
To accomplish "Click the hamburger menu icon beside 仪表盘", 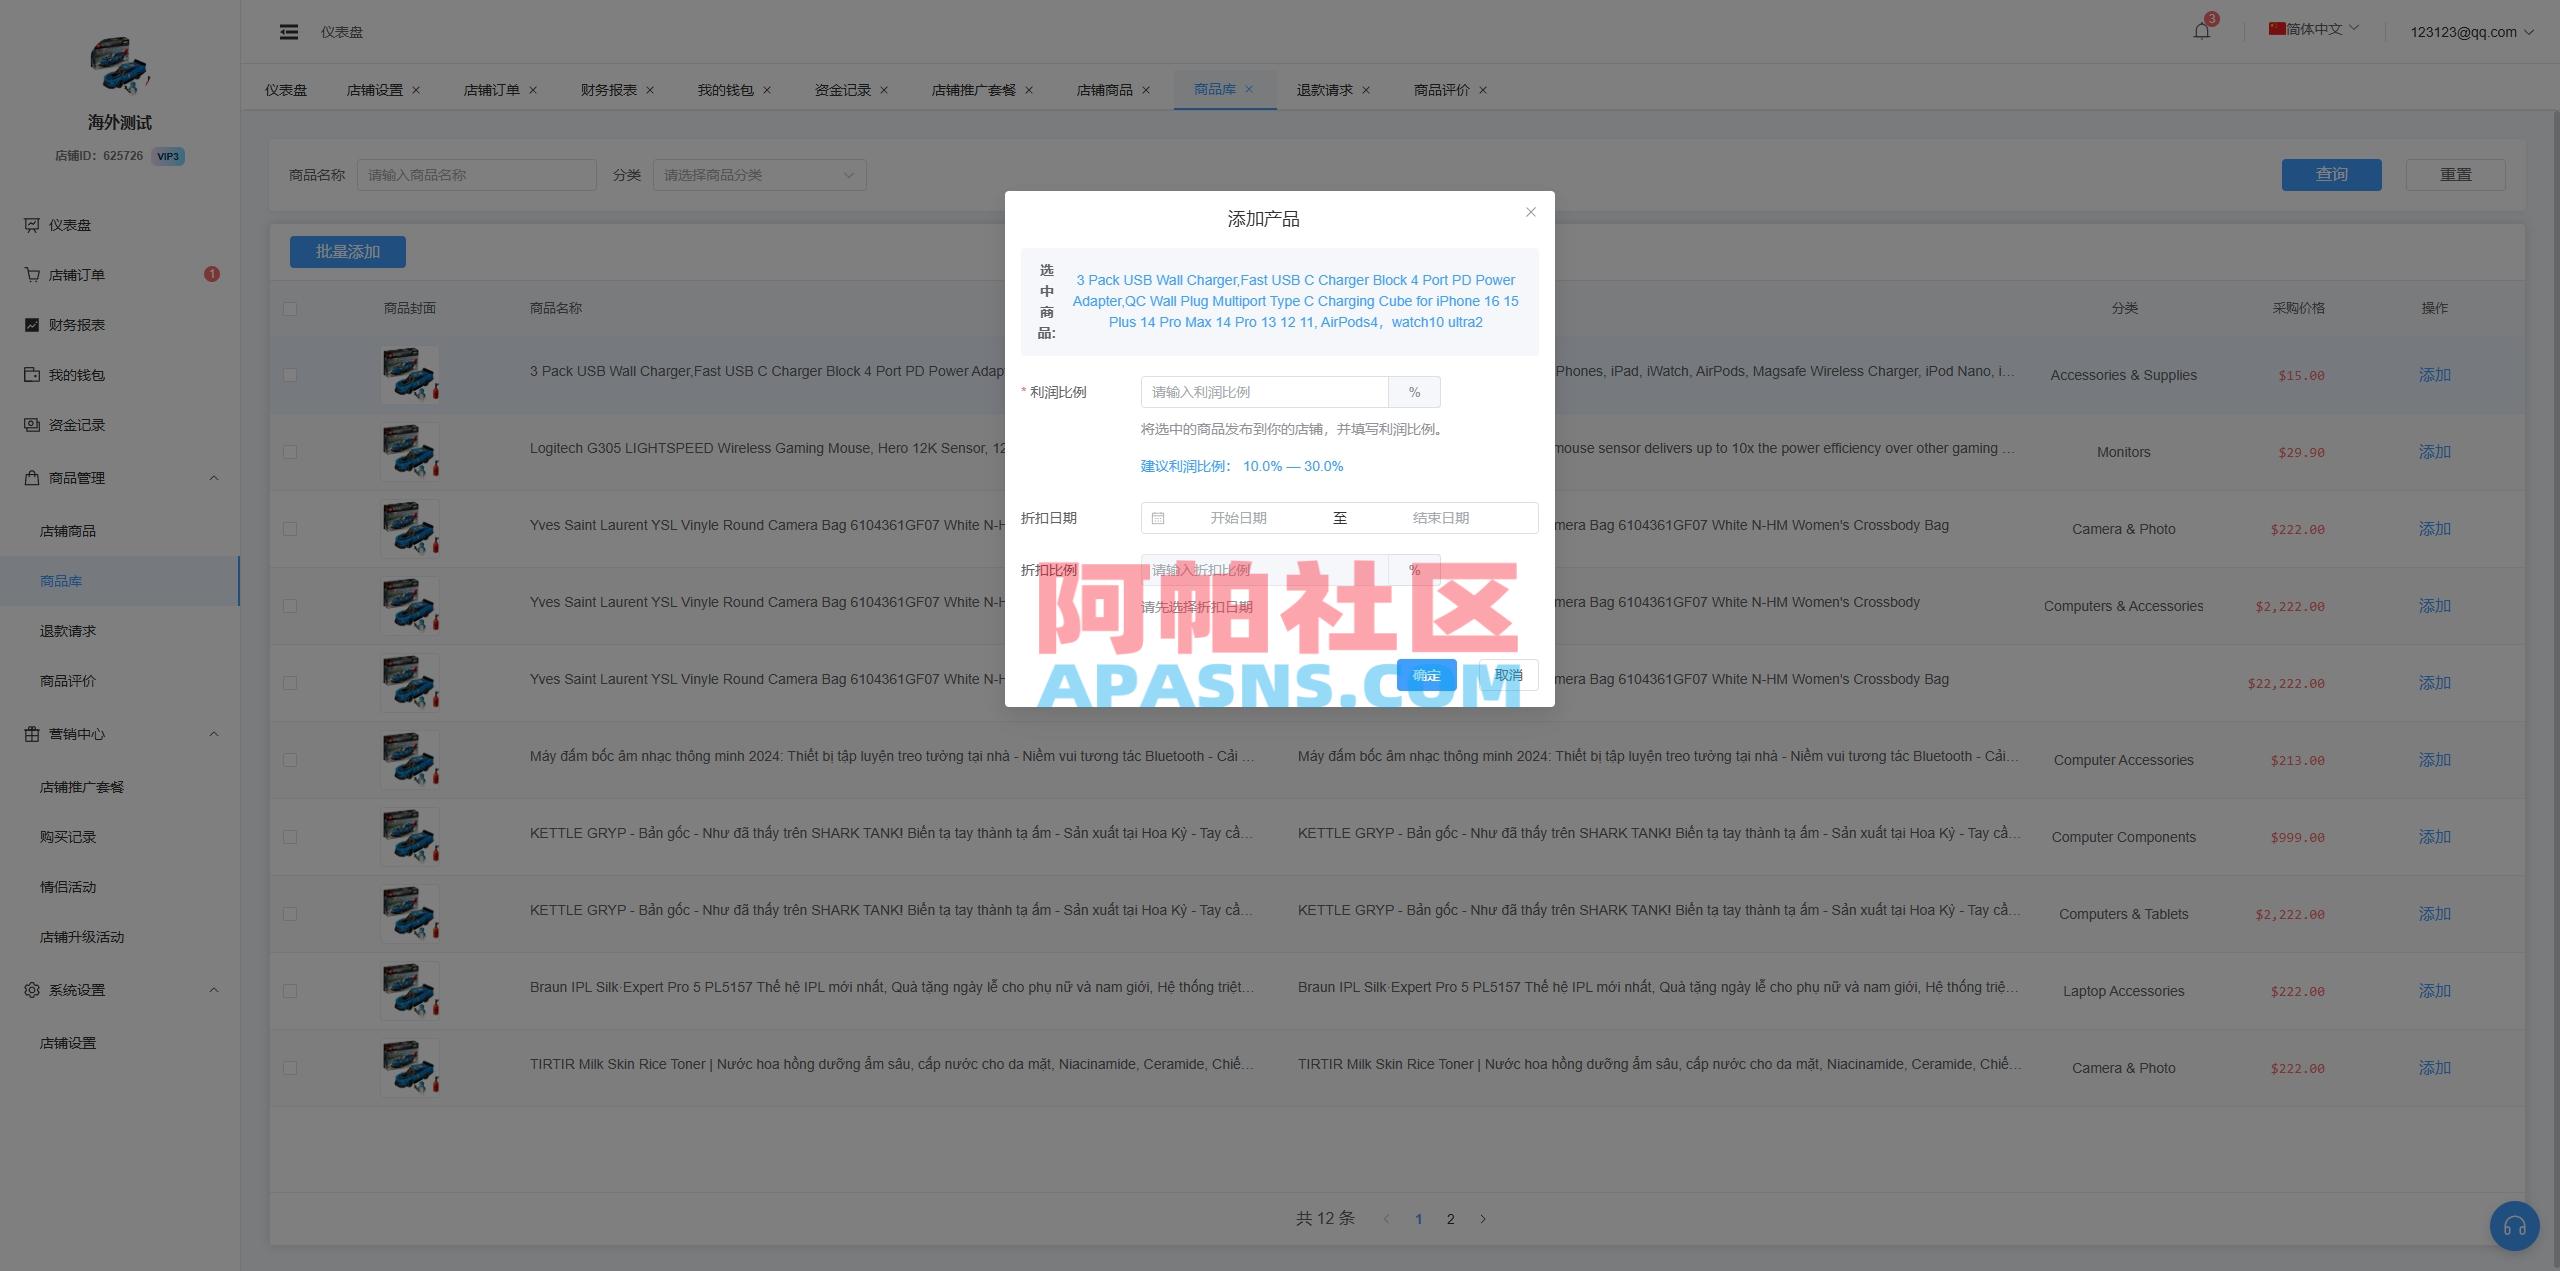I will pos(289,31).
